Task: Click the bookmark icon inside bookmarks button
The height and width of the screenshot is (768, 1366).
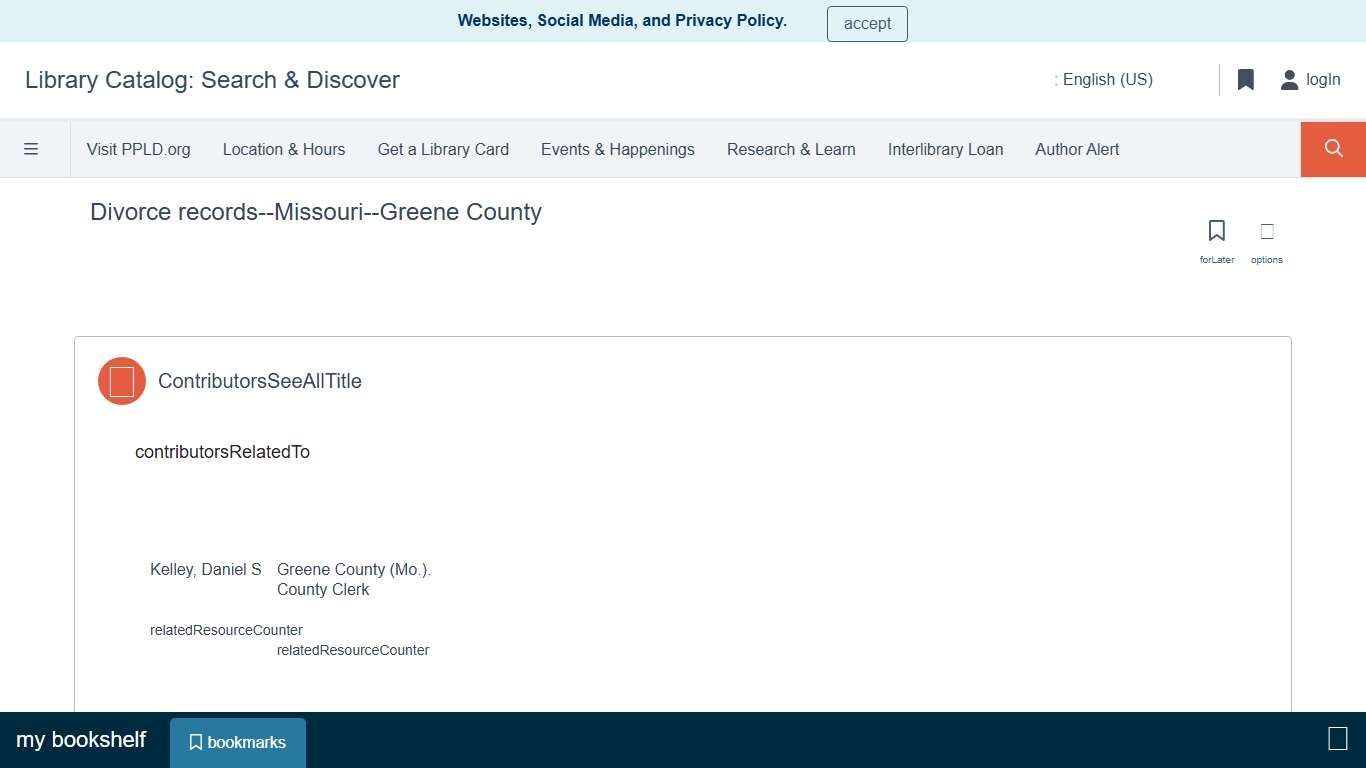Action: coord(196,742)
